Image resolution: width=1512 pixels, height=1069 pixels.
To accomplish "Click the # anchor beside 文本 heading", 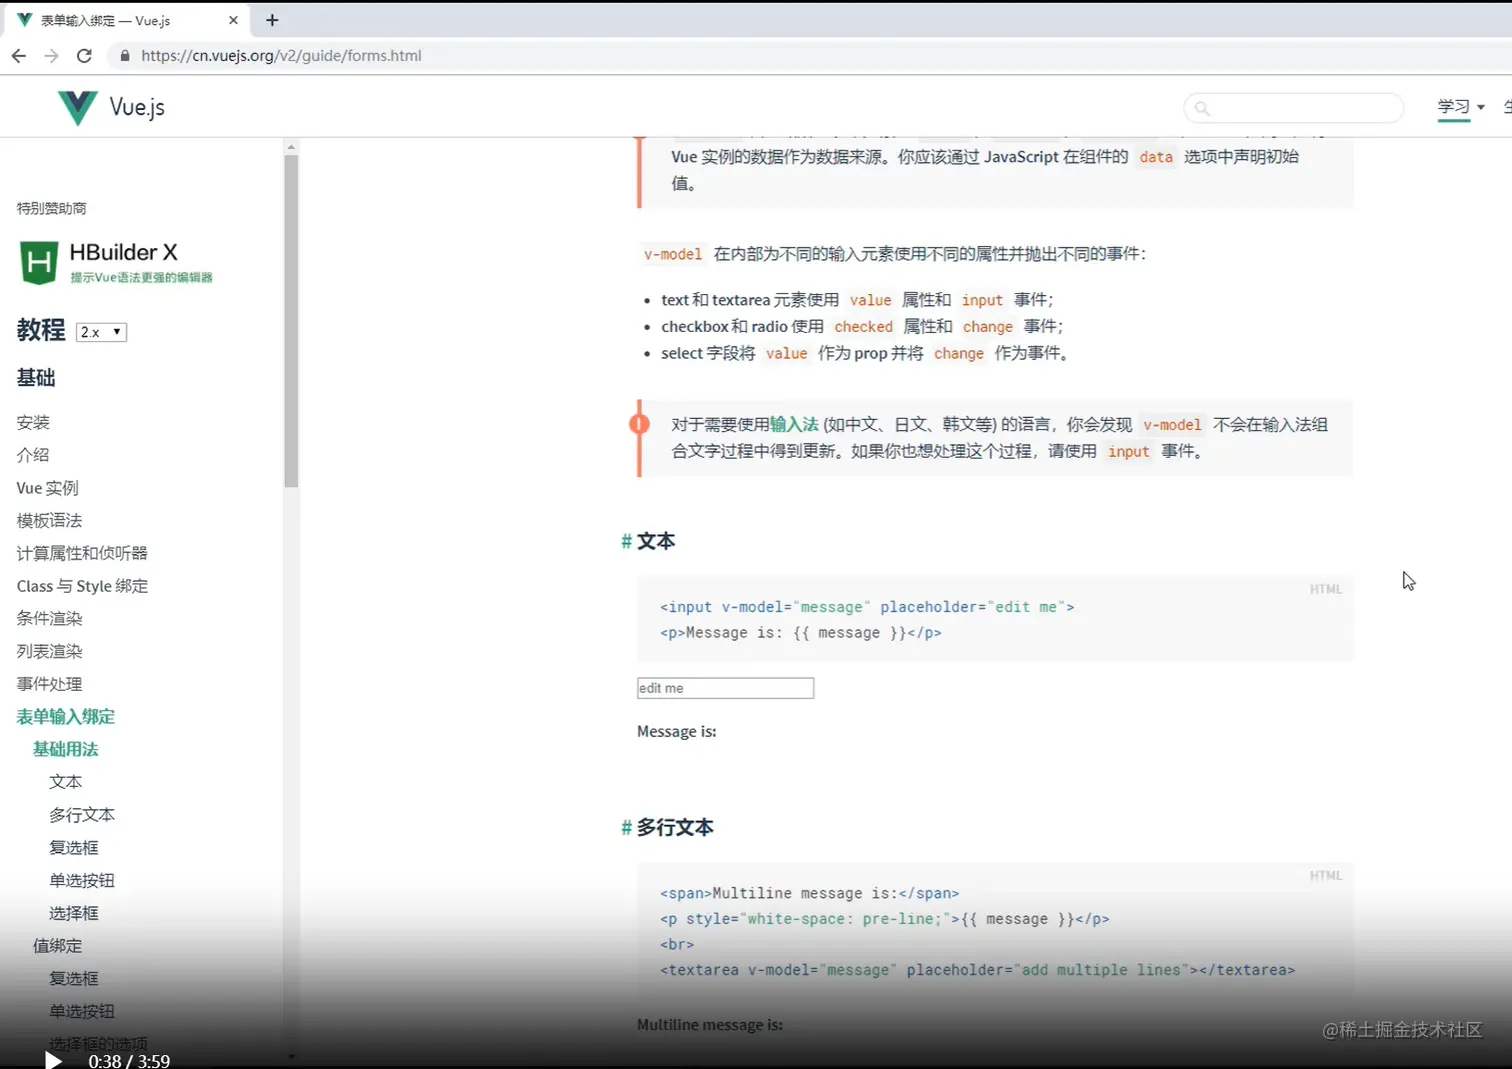I will coord(627,542).
